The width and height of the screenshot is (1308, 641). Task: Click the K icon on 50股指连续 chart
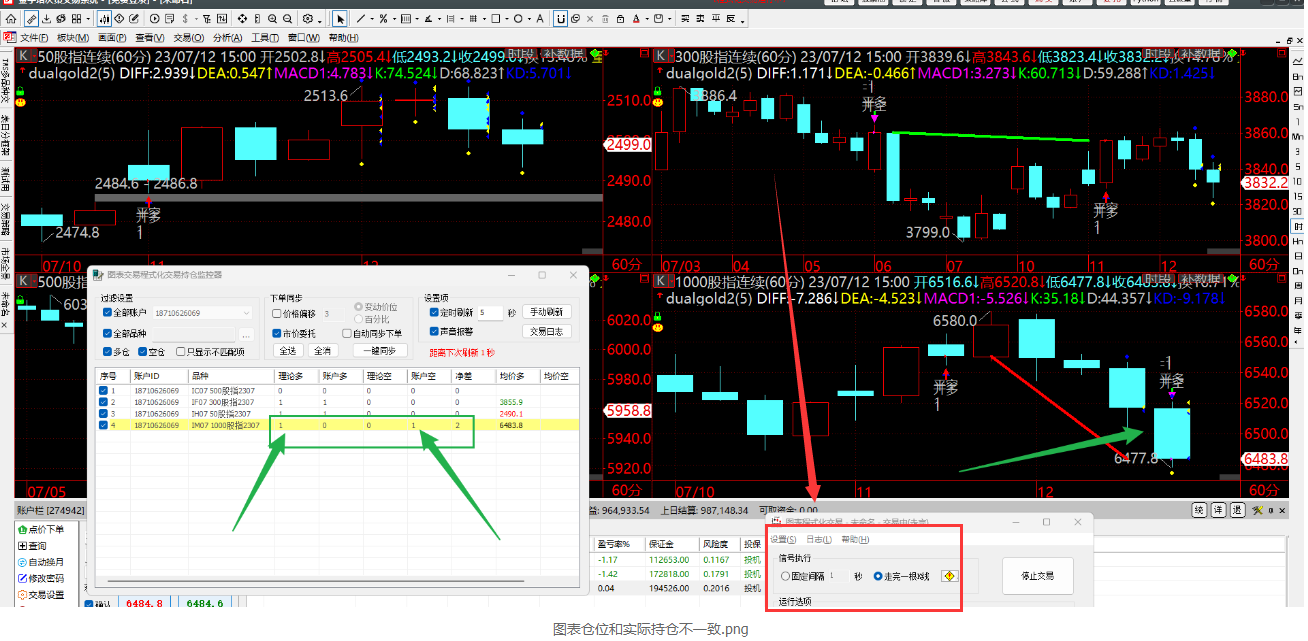(x=22, y=56)
